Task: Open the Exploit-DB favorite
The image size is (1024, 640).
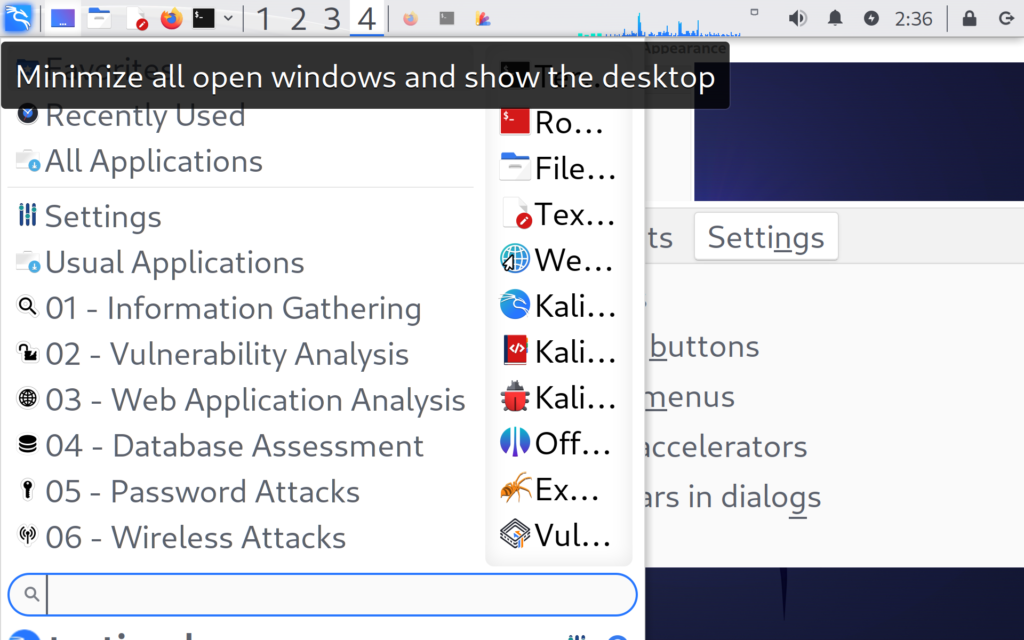Action: (556, 489)
